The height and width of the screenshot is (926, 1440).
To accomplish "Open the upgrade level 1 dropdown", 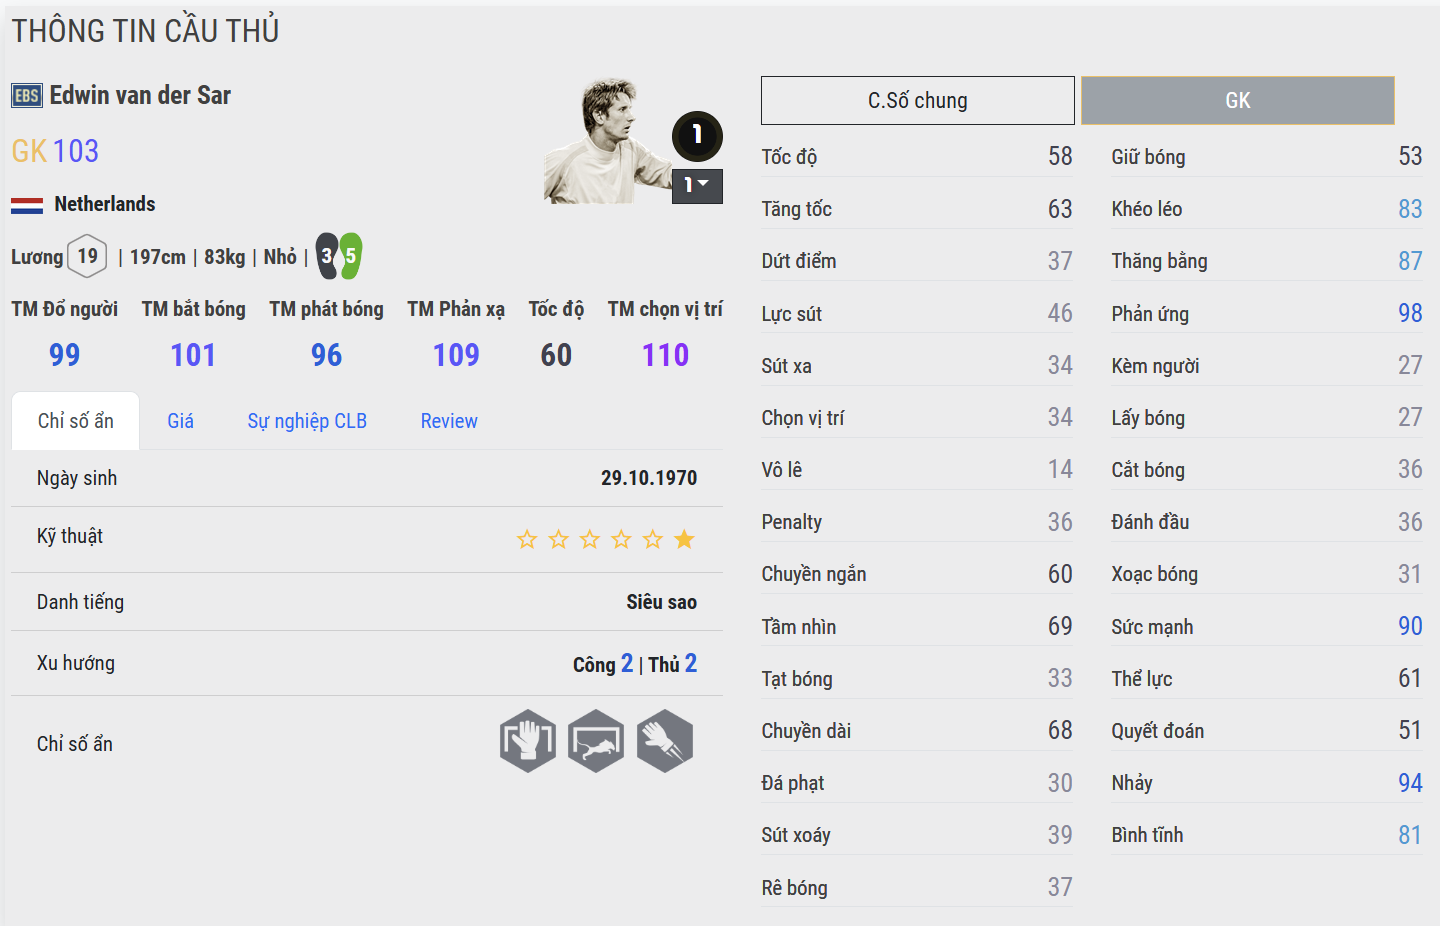I will pyautogui.click(x=697, y=185).
